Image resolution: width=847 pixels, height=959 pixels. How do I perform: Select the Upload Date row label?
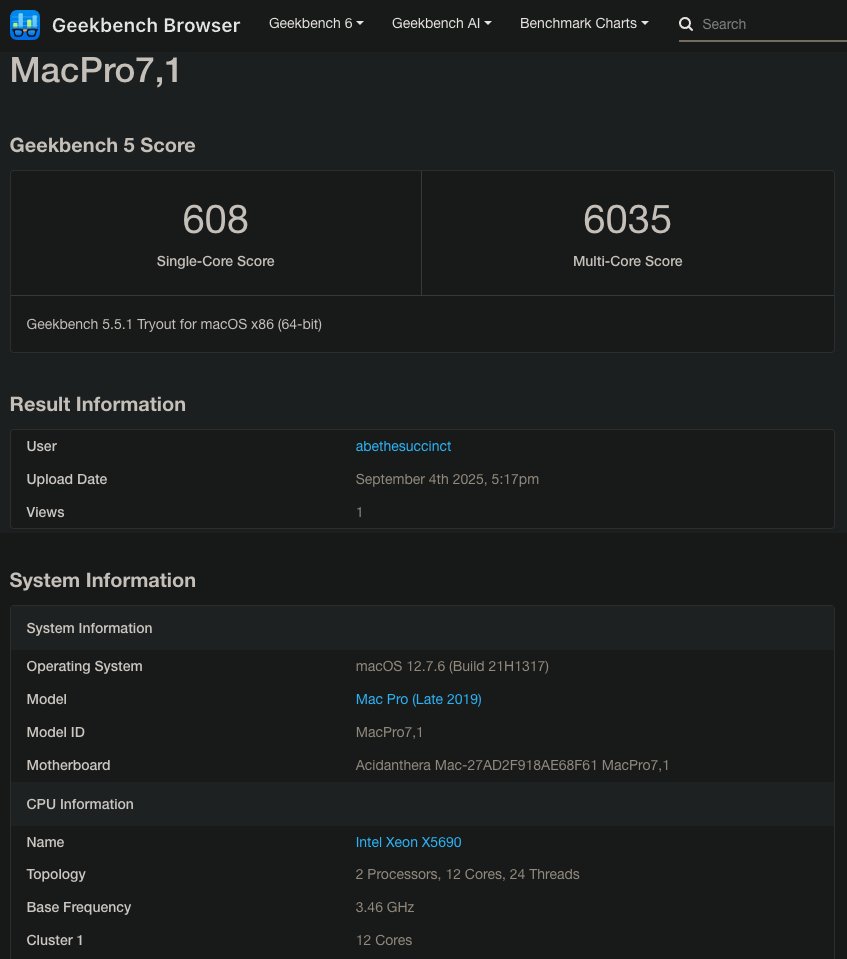[67, 480]
